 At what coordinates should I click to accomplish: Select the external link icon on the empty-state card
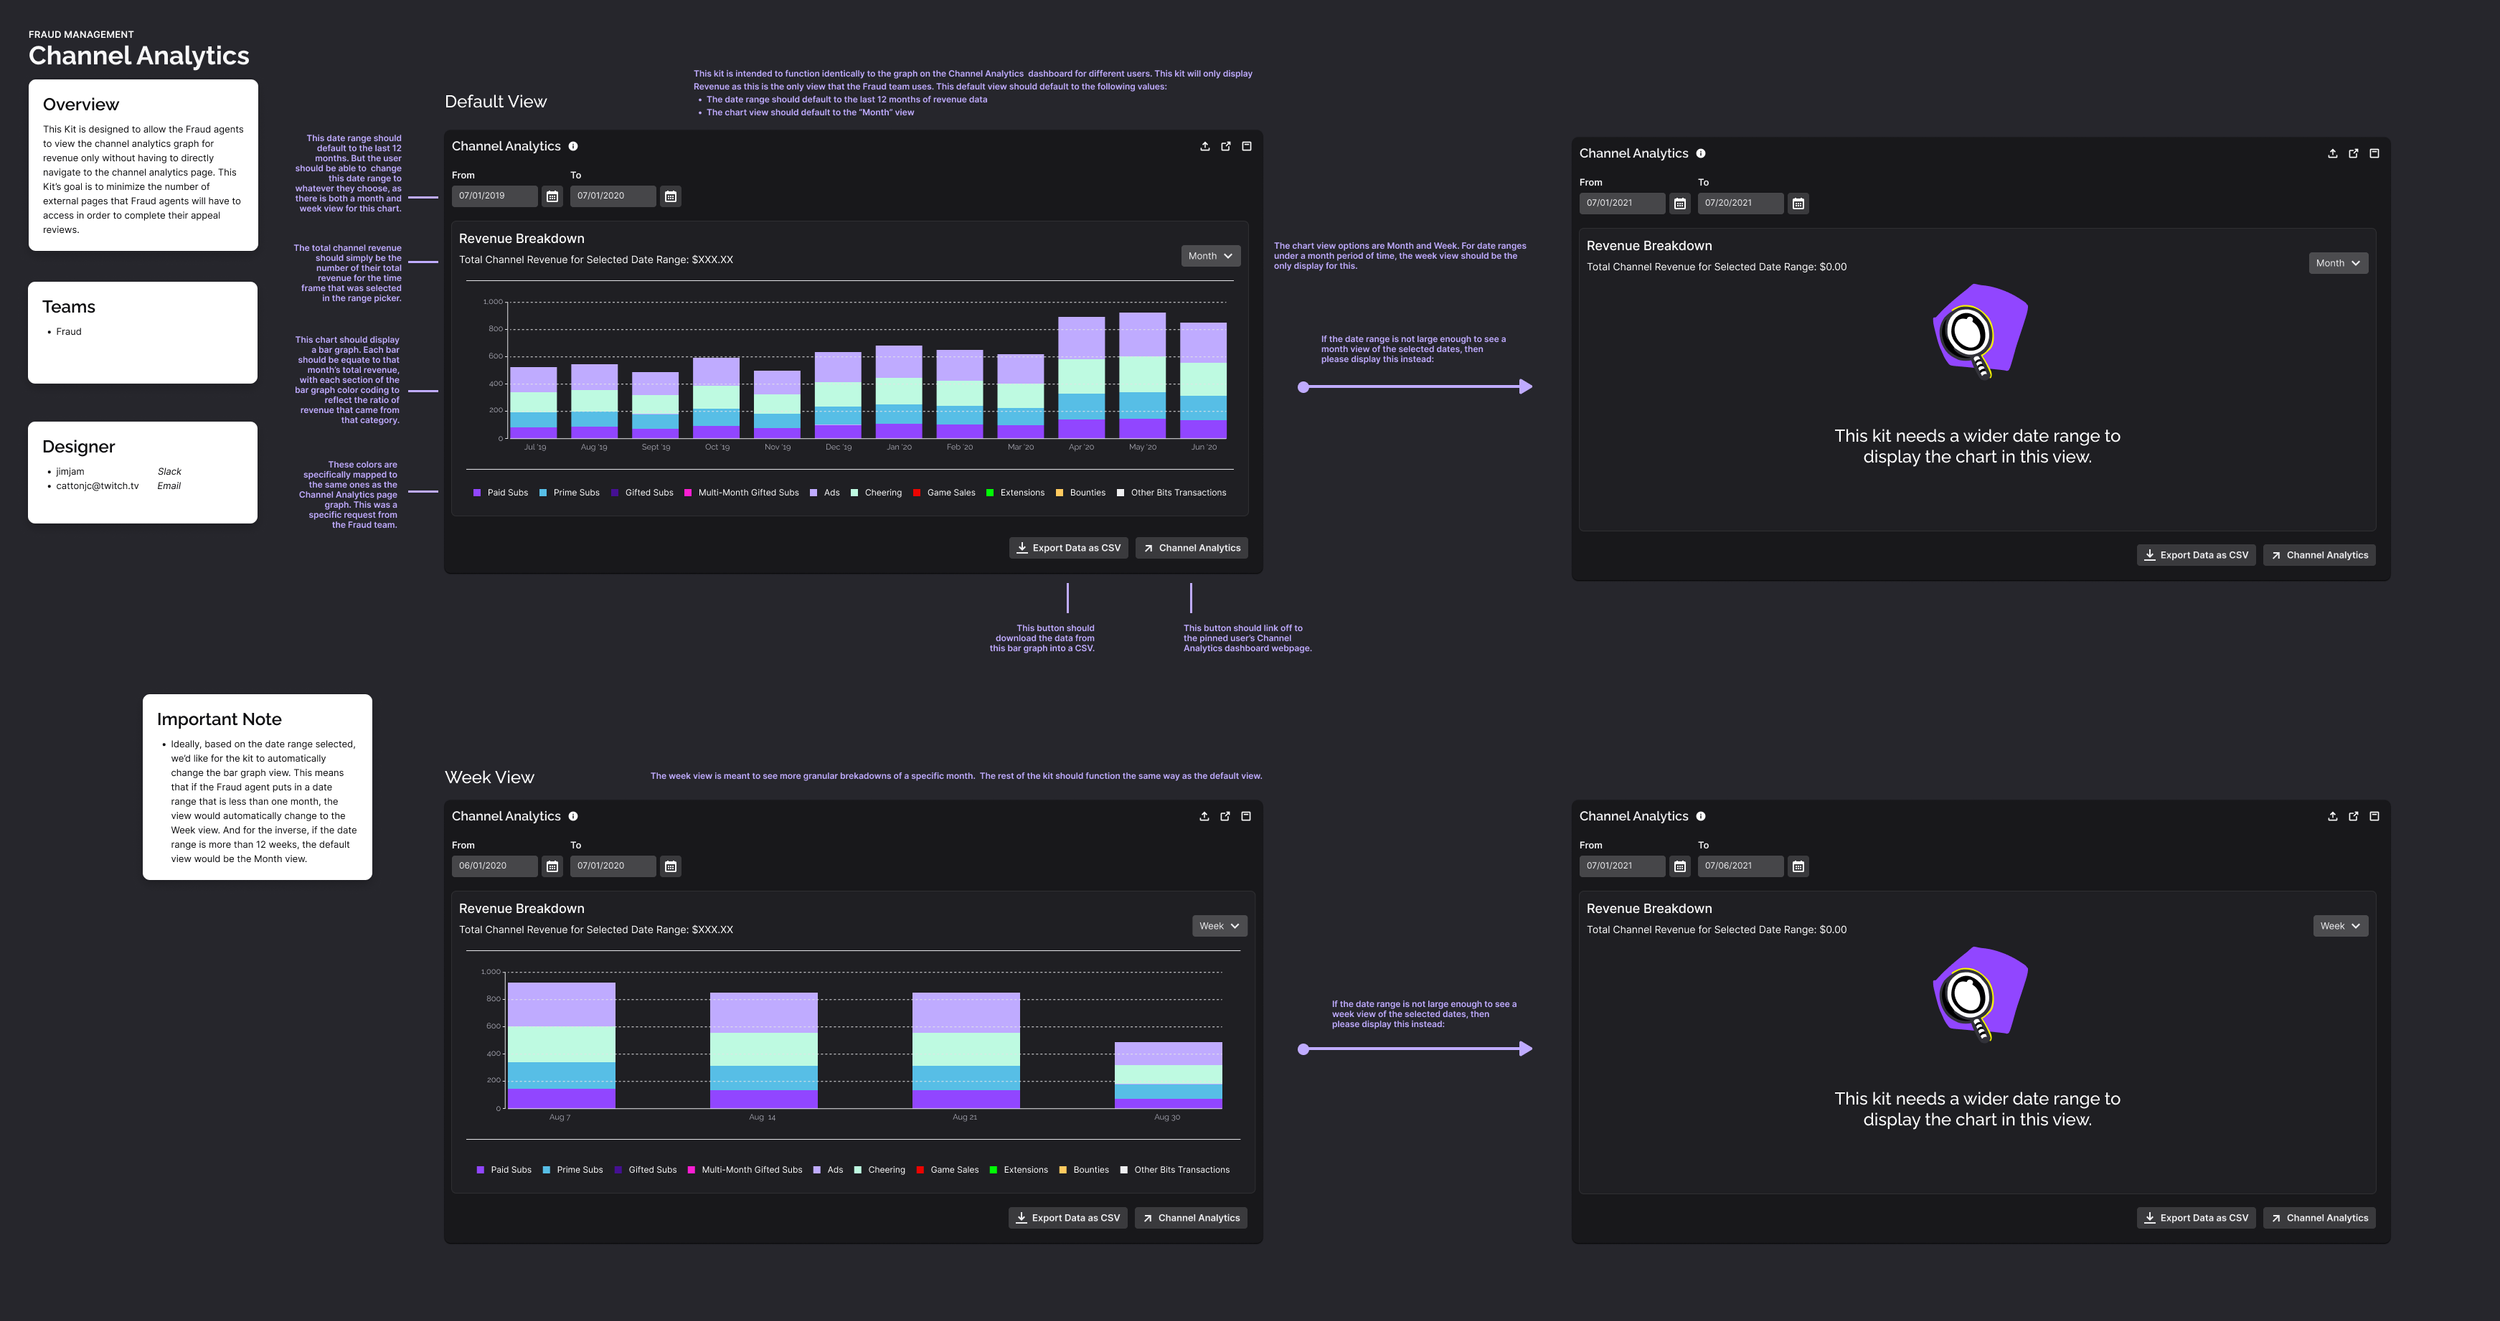(2353, 153)
